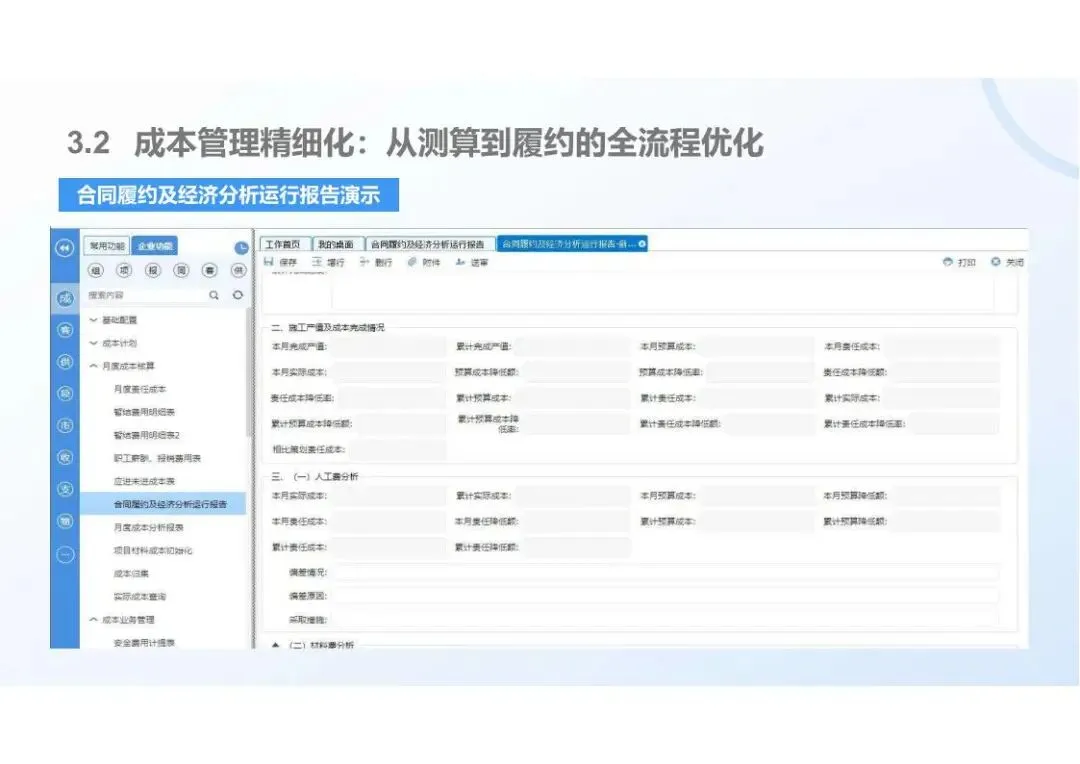Switch to the 常用功能 tab

point(107,246)
